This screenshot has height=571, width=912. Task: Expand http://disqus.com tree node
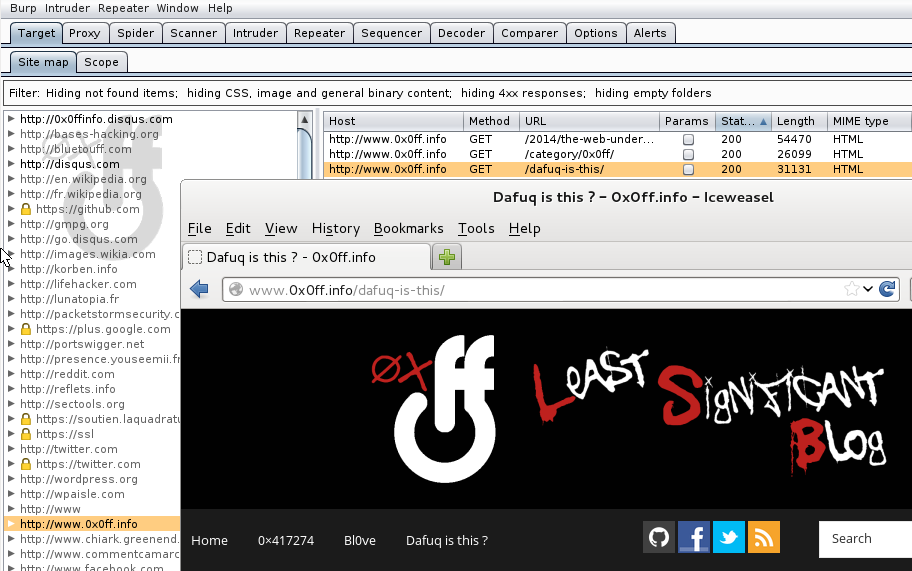10,164
